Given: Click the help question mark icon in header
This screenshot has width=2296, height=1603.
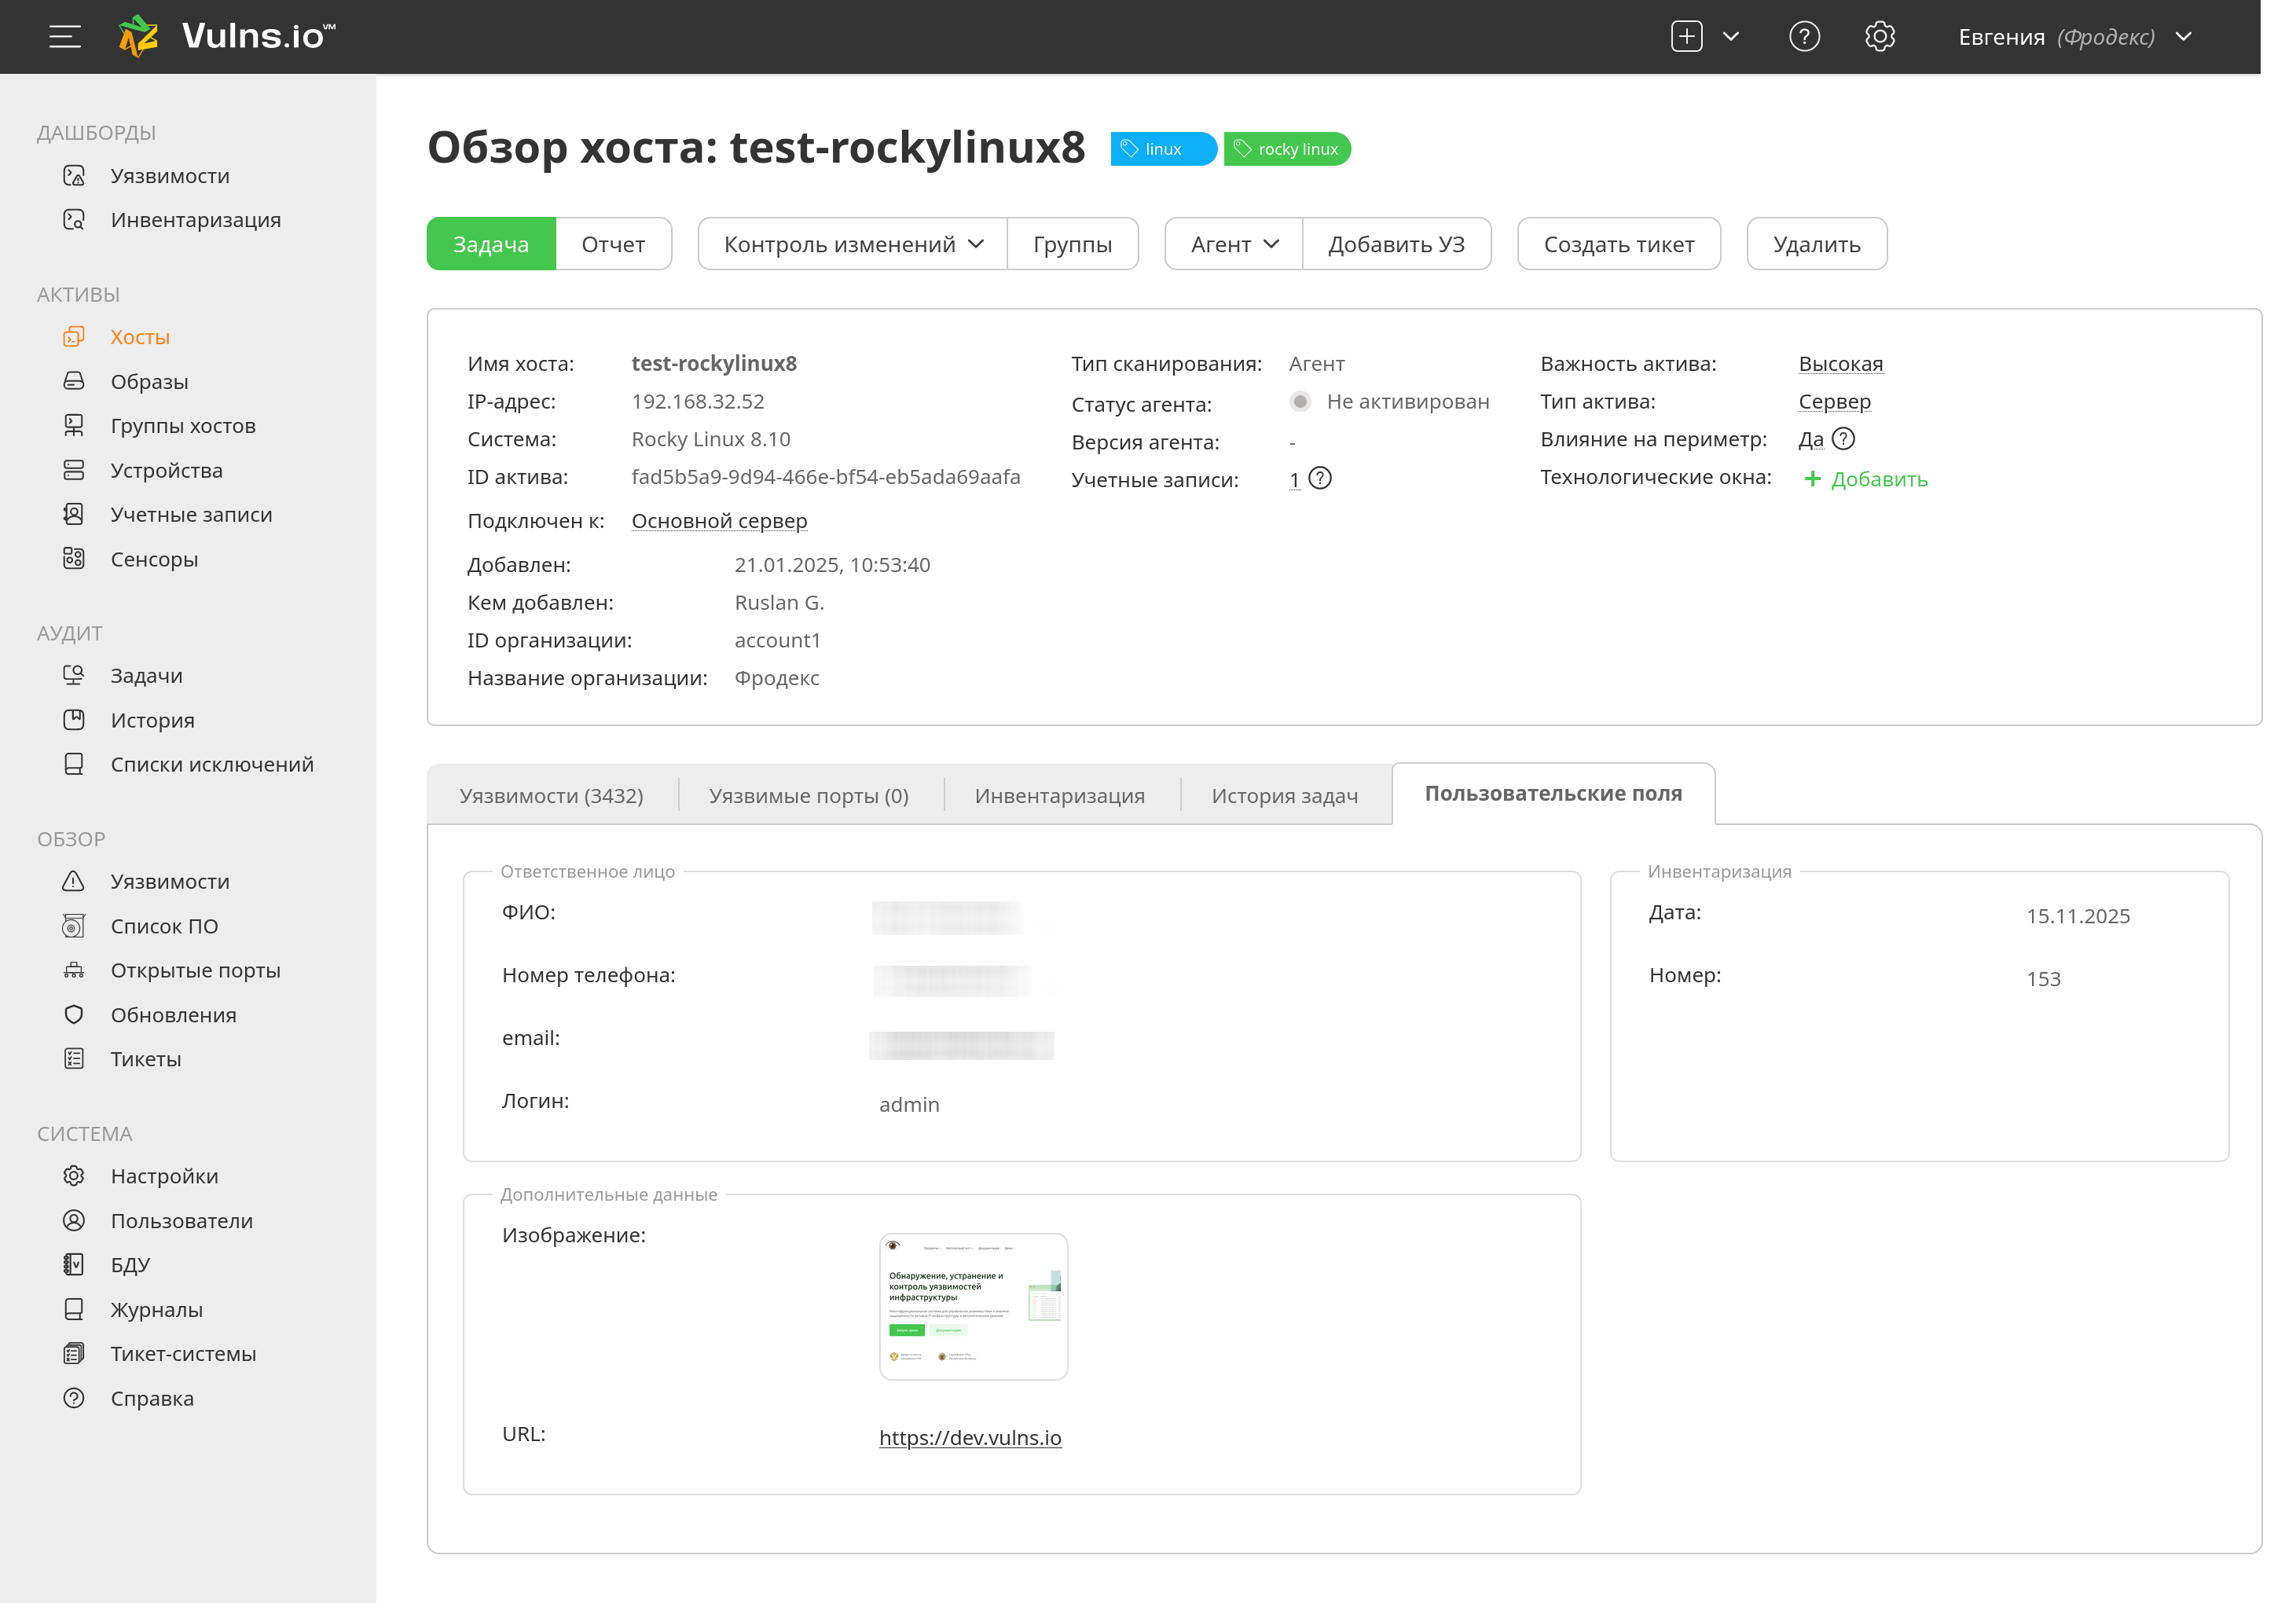Looking at the screenshot, I should coord(1803,37).
